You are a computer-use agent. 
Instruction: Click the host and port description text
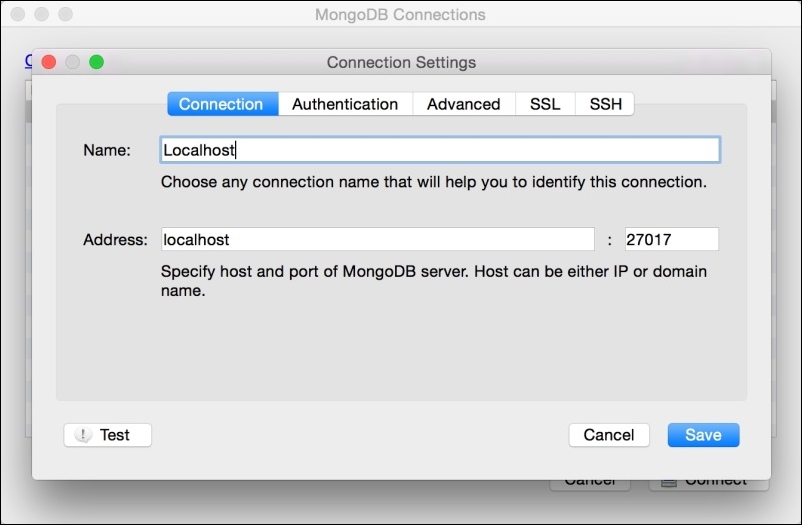click(x=434, y=281)
